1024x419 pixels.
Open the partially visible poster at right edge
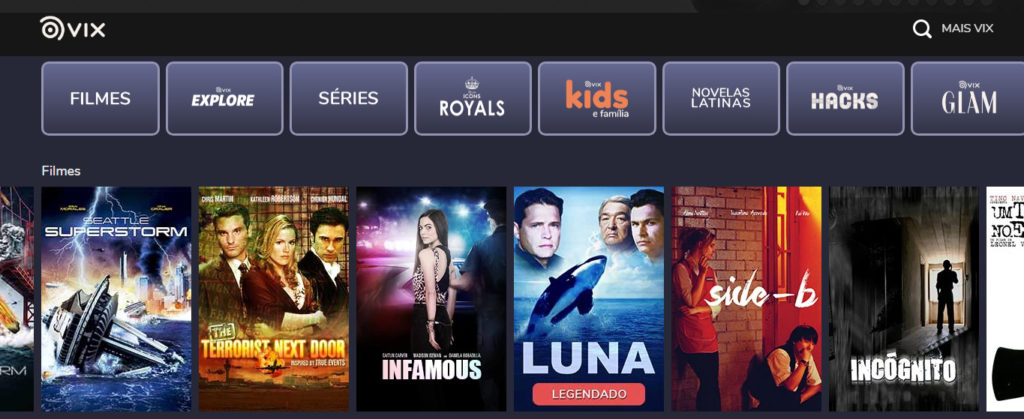tap(1005, 299)
